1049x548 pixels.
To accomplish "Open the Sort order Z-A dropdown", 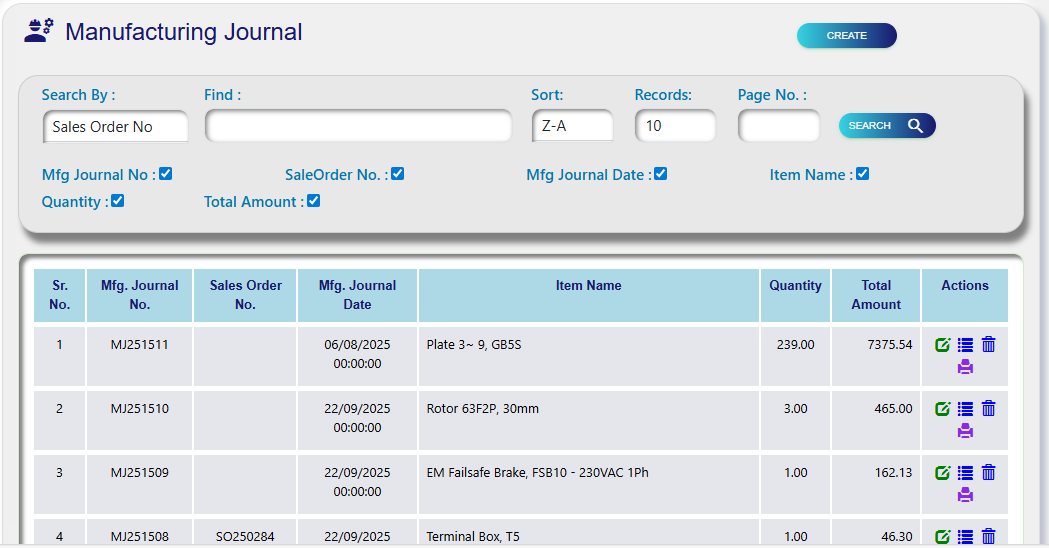I will pos(573,126).
